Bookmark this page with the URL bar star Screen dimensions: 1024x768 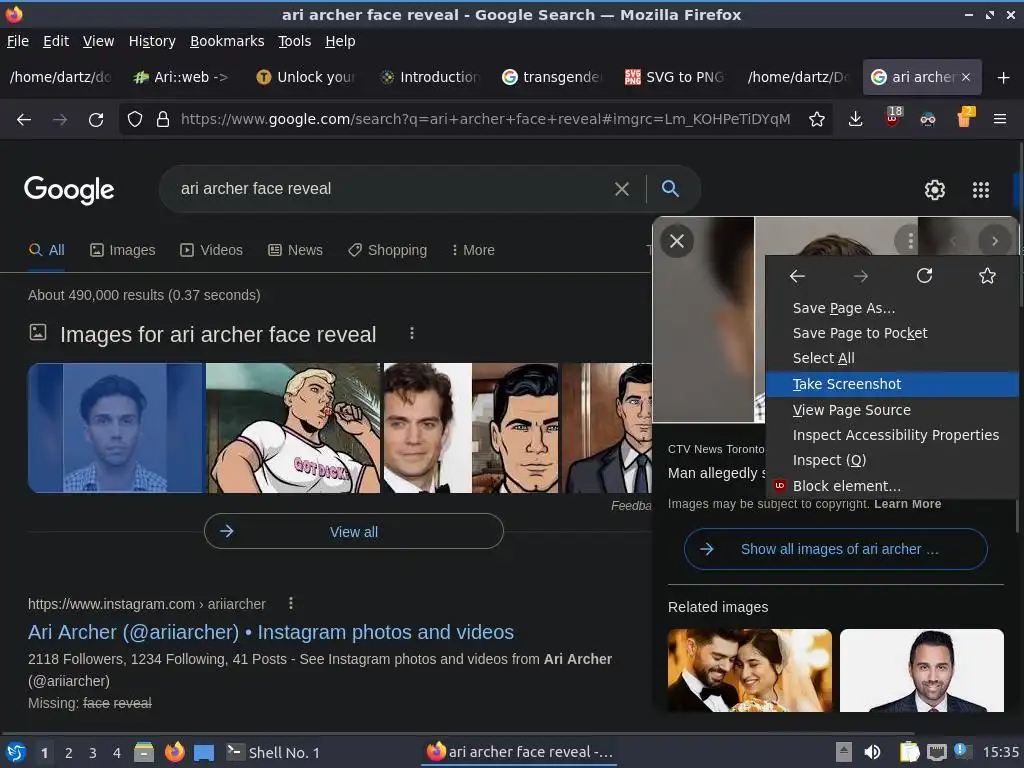click(x=816, y=120)
